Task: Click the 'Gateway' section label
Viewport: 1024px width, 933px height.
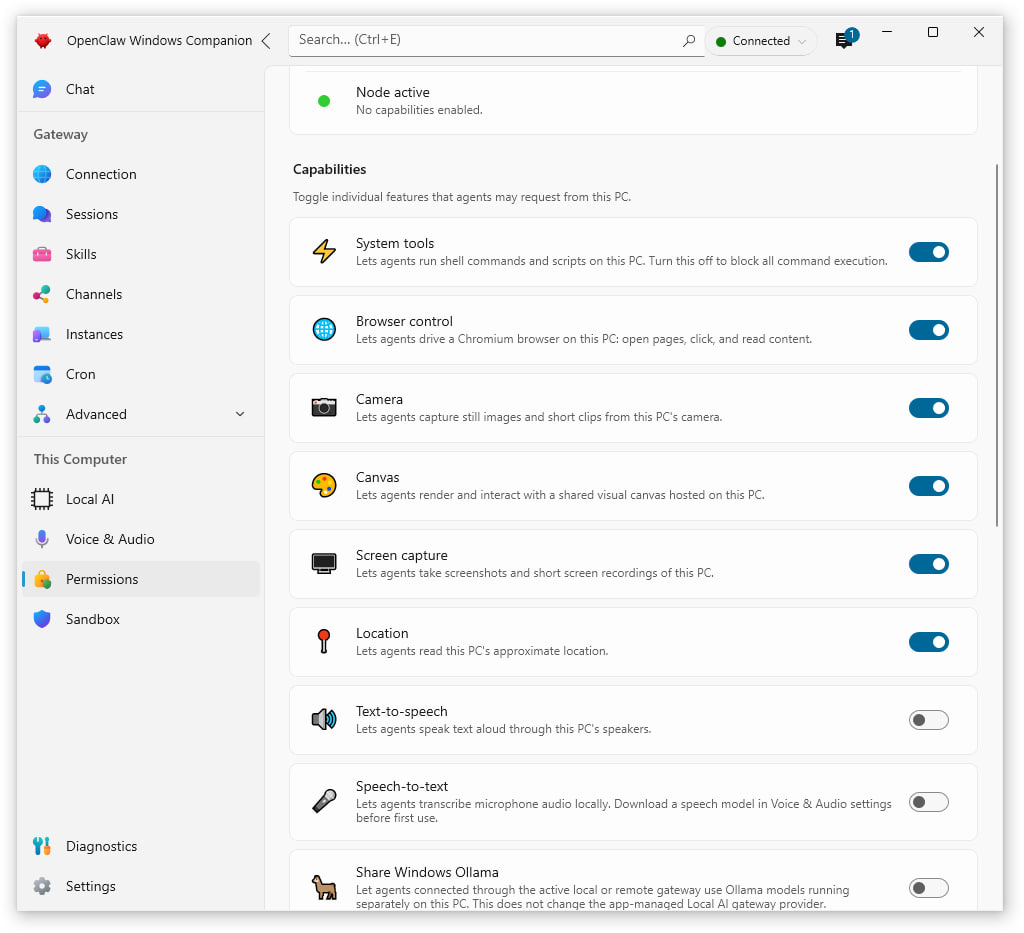Action: coord(61,134)
